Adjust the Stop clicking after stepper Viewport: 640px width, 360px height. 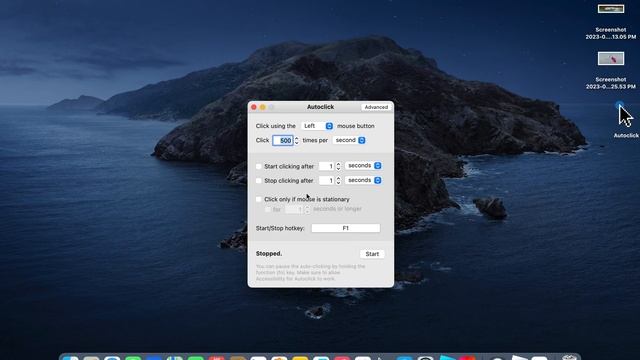pyautogui.click(x=338, y=180)
